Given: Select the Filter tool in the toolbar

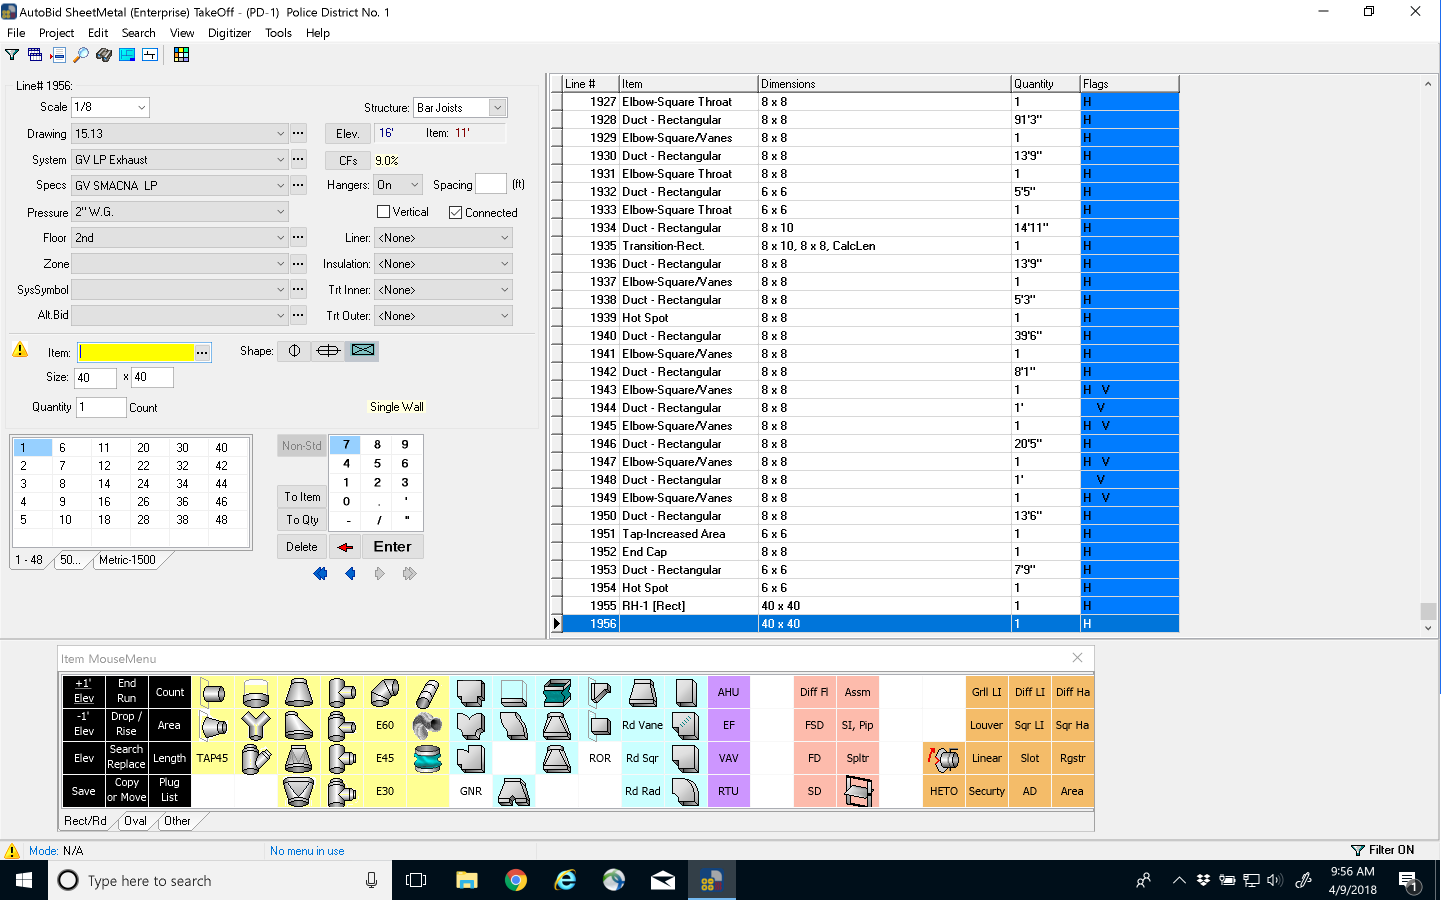Looking at the screenshot, I should [11, 54].
